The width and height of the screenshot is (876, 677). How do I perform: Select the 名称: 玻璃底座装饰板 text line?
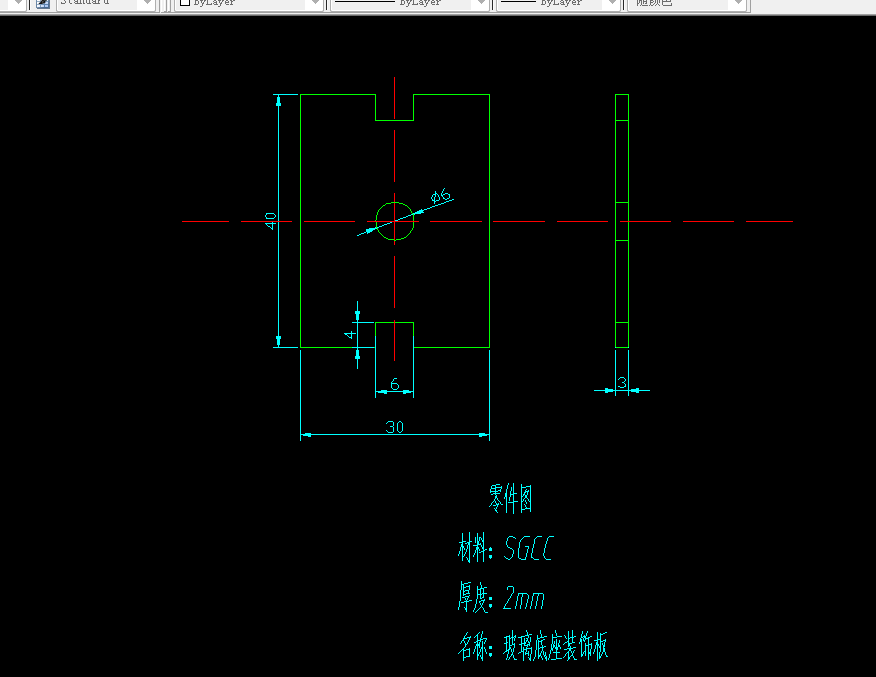pos(532,646)
